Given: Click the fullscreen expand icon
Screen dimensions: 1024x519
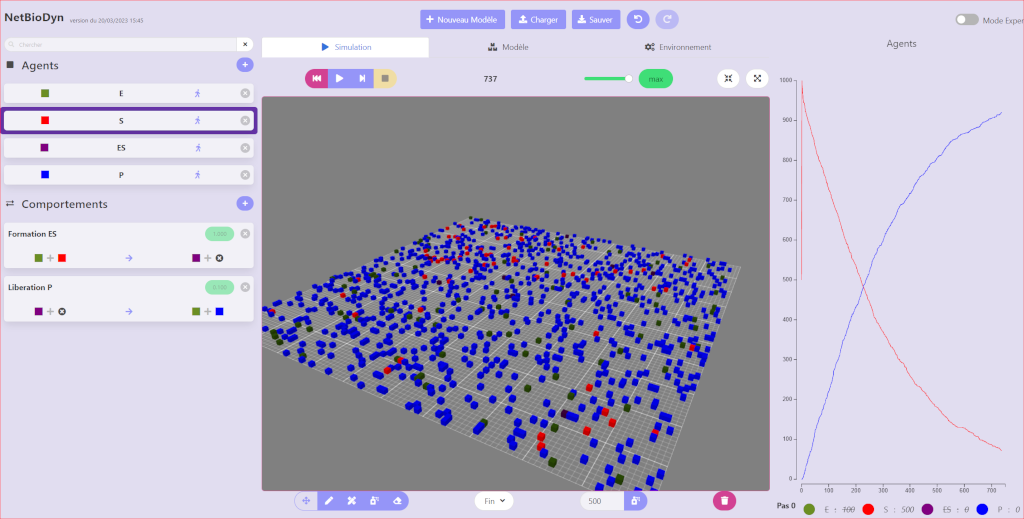Looking at the screenshot, I should pyautogui.click(x=757, y=78).
